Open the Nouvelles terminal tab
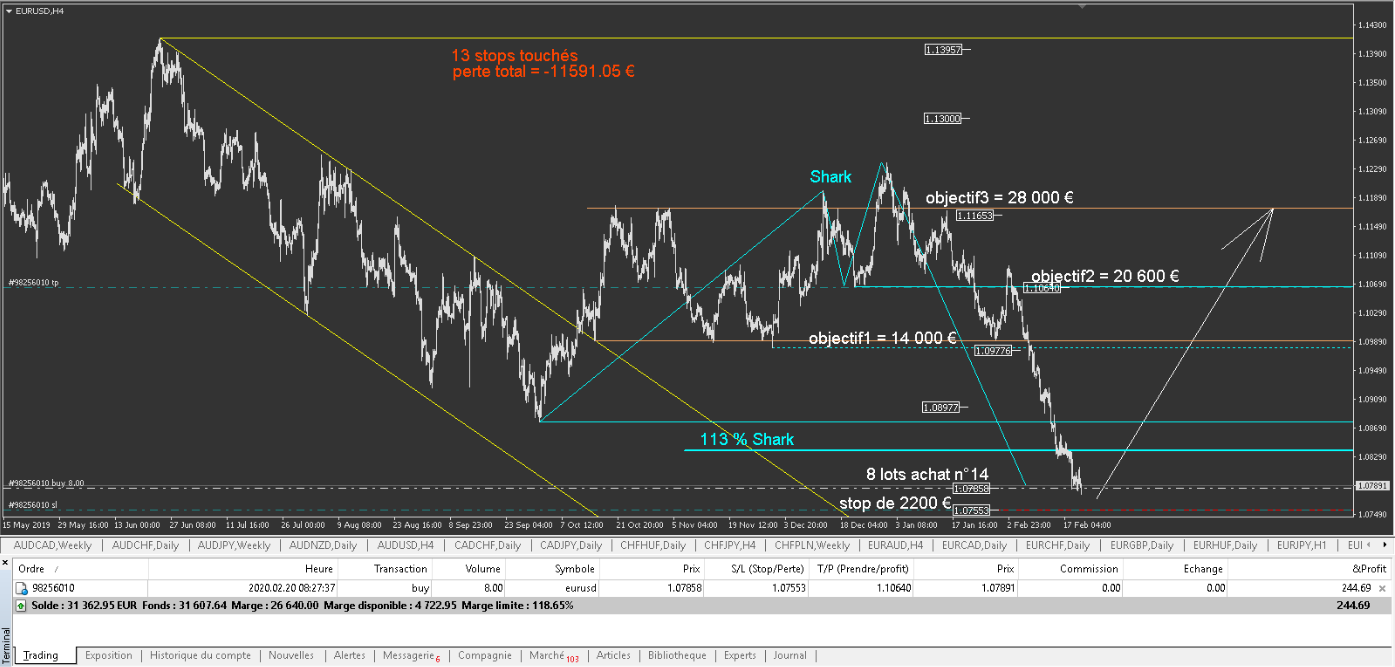The width and height of the screenshot is (1395, 667). point(291,656)
